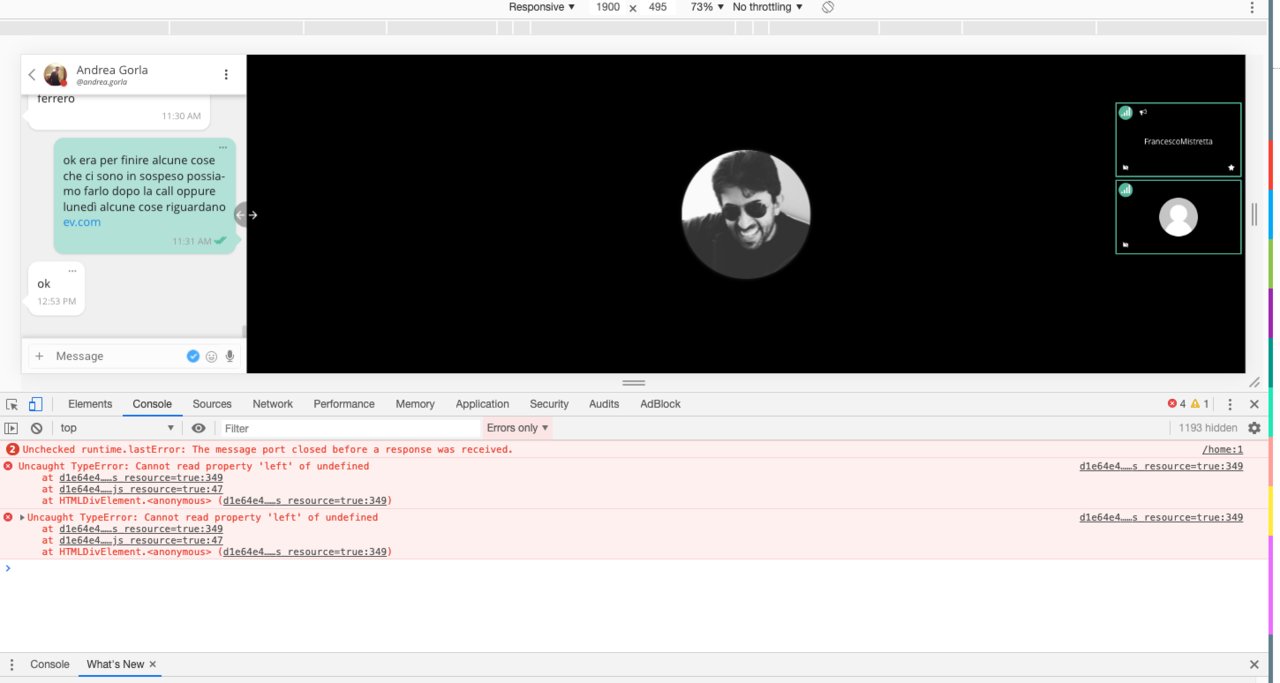Expand the Errors only log level dropdown
Viewport: 1280px width, 683px height.
point(517,428)
